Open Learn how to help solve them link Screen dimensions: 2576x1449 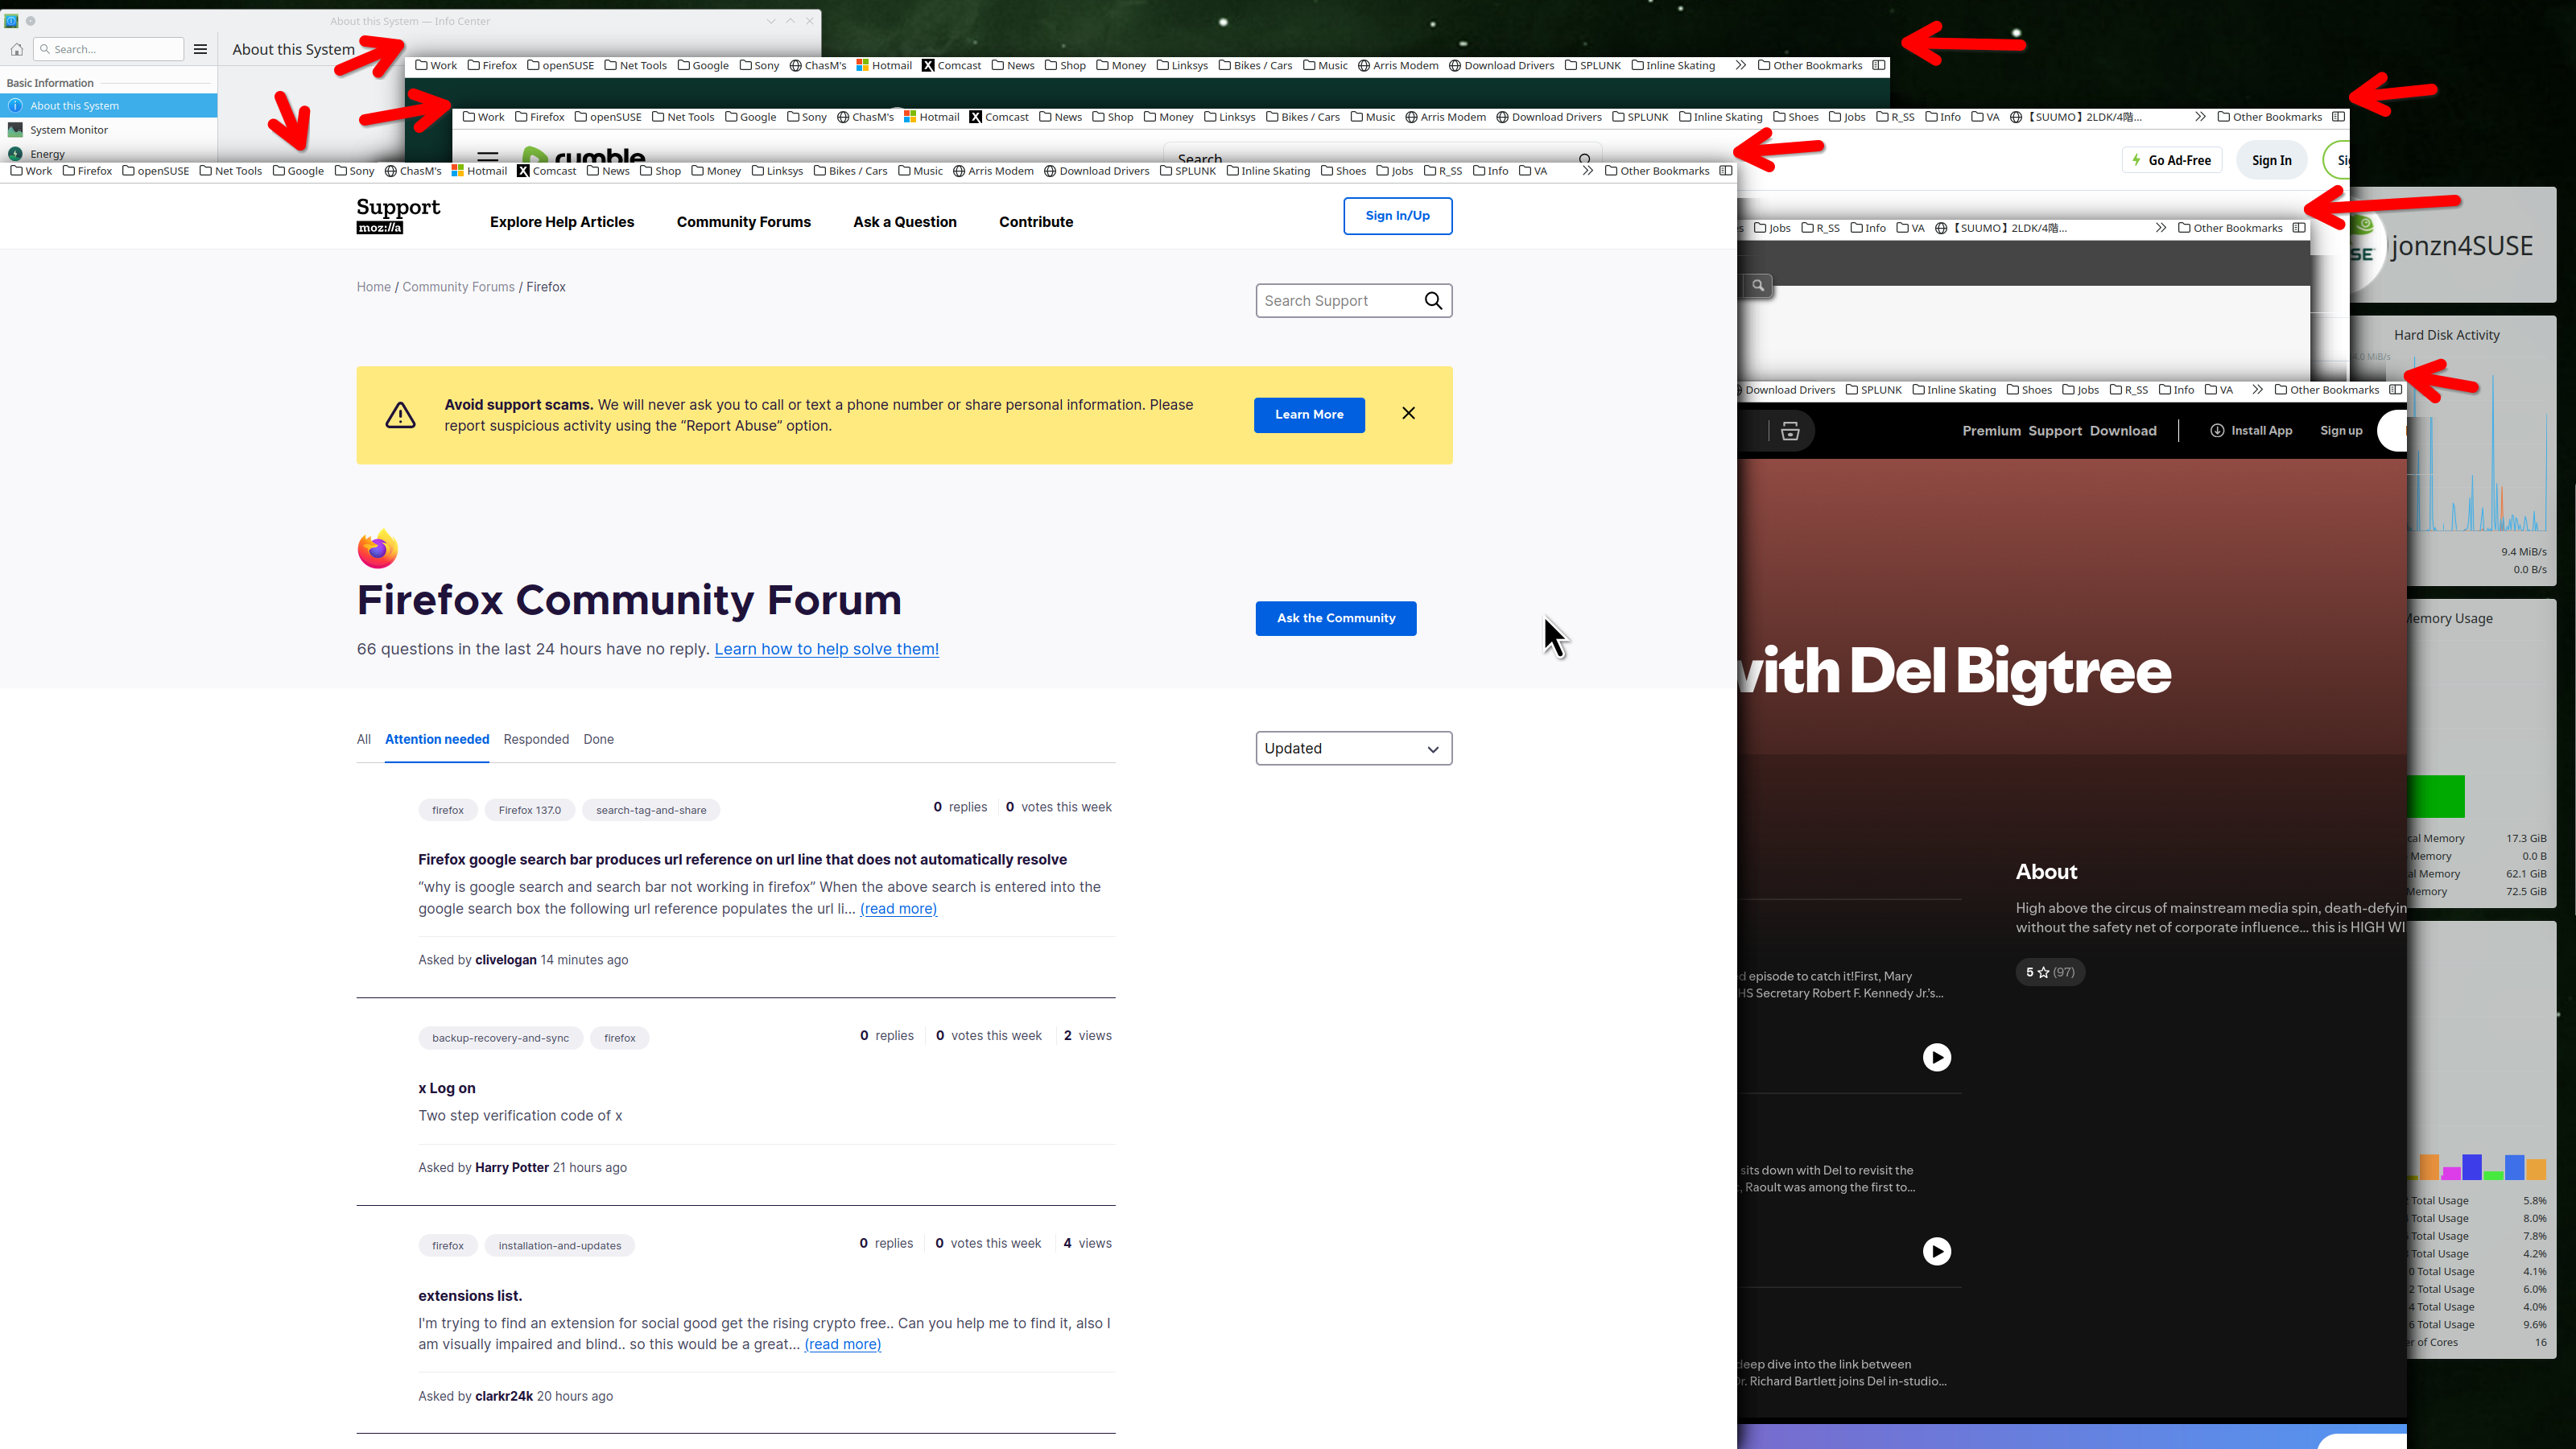click(826, 649)
